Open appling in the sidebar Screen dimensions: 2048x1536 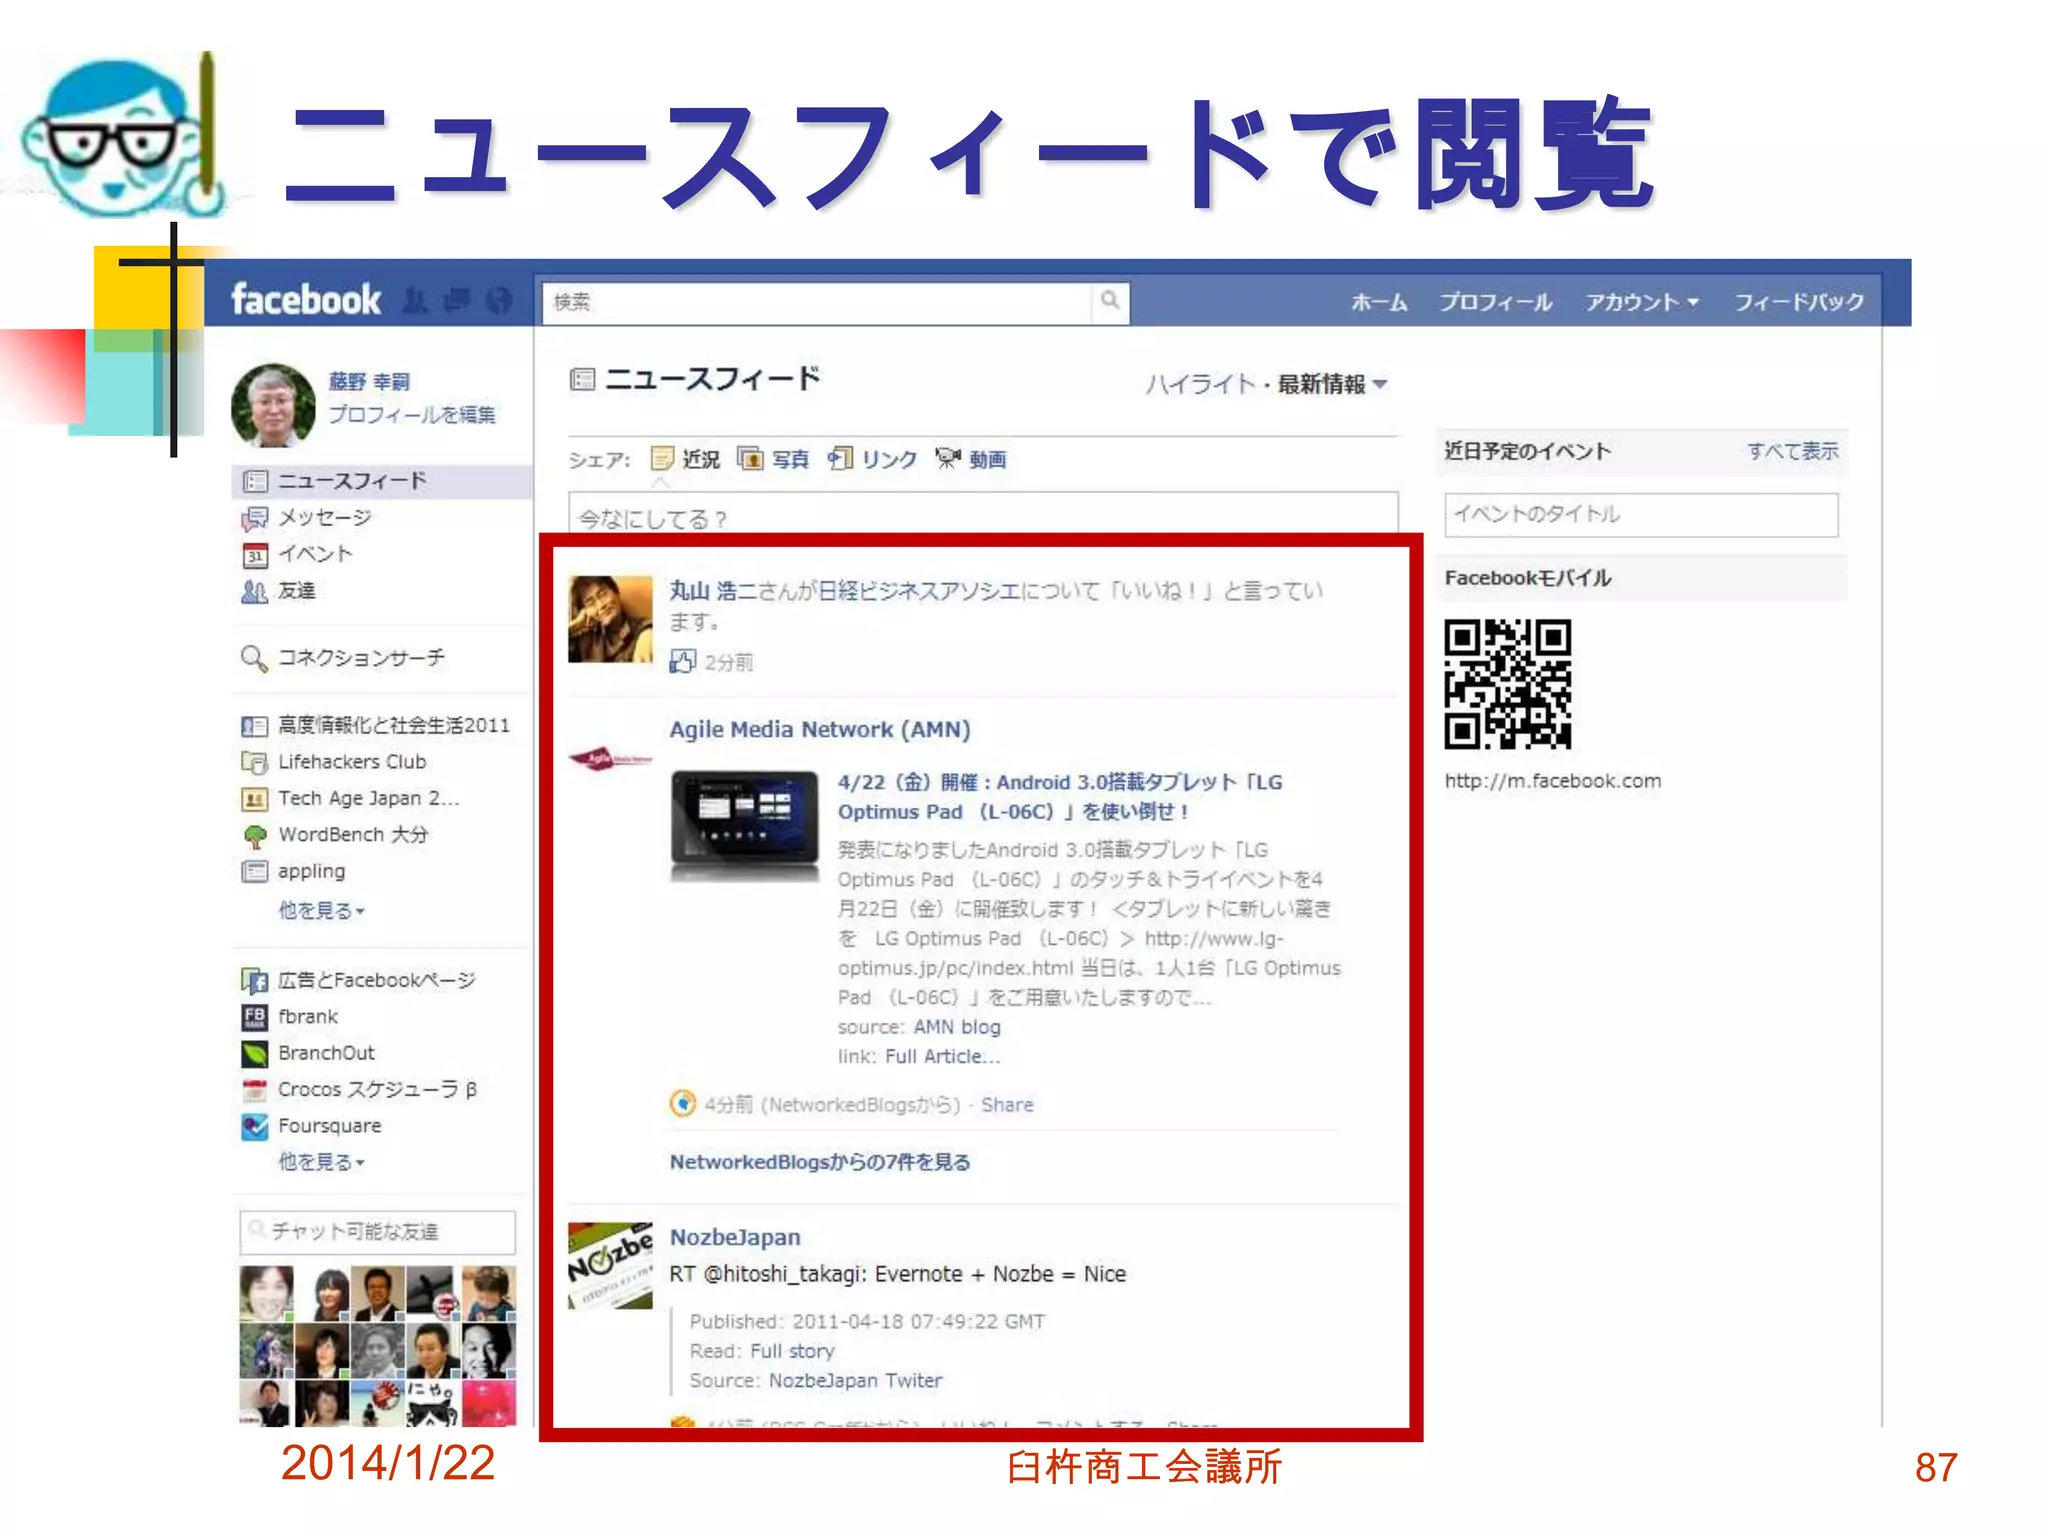pos(311,871)
